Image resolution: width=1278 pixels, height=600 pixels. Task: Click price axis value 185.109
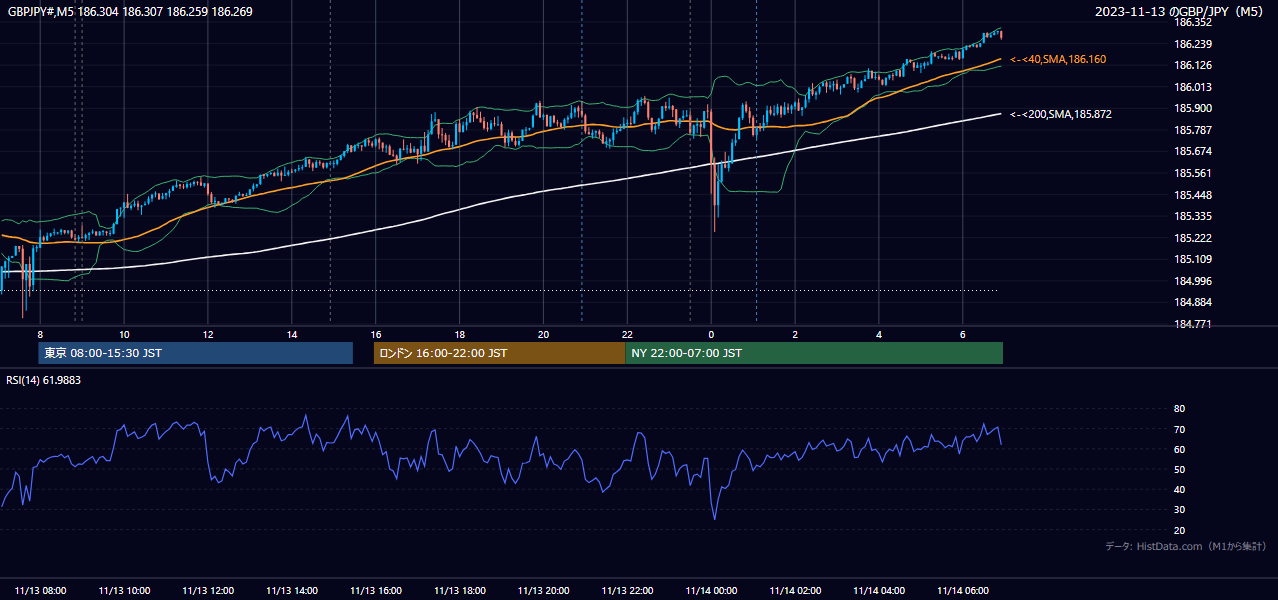(x=1193, y=259)
